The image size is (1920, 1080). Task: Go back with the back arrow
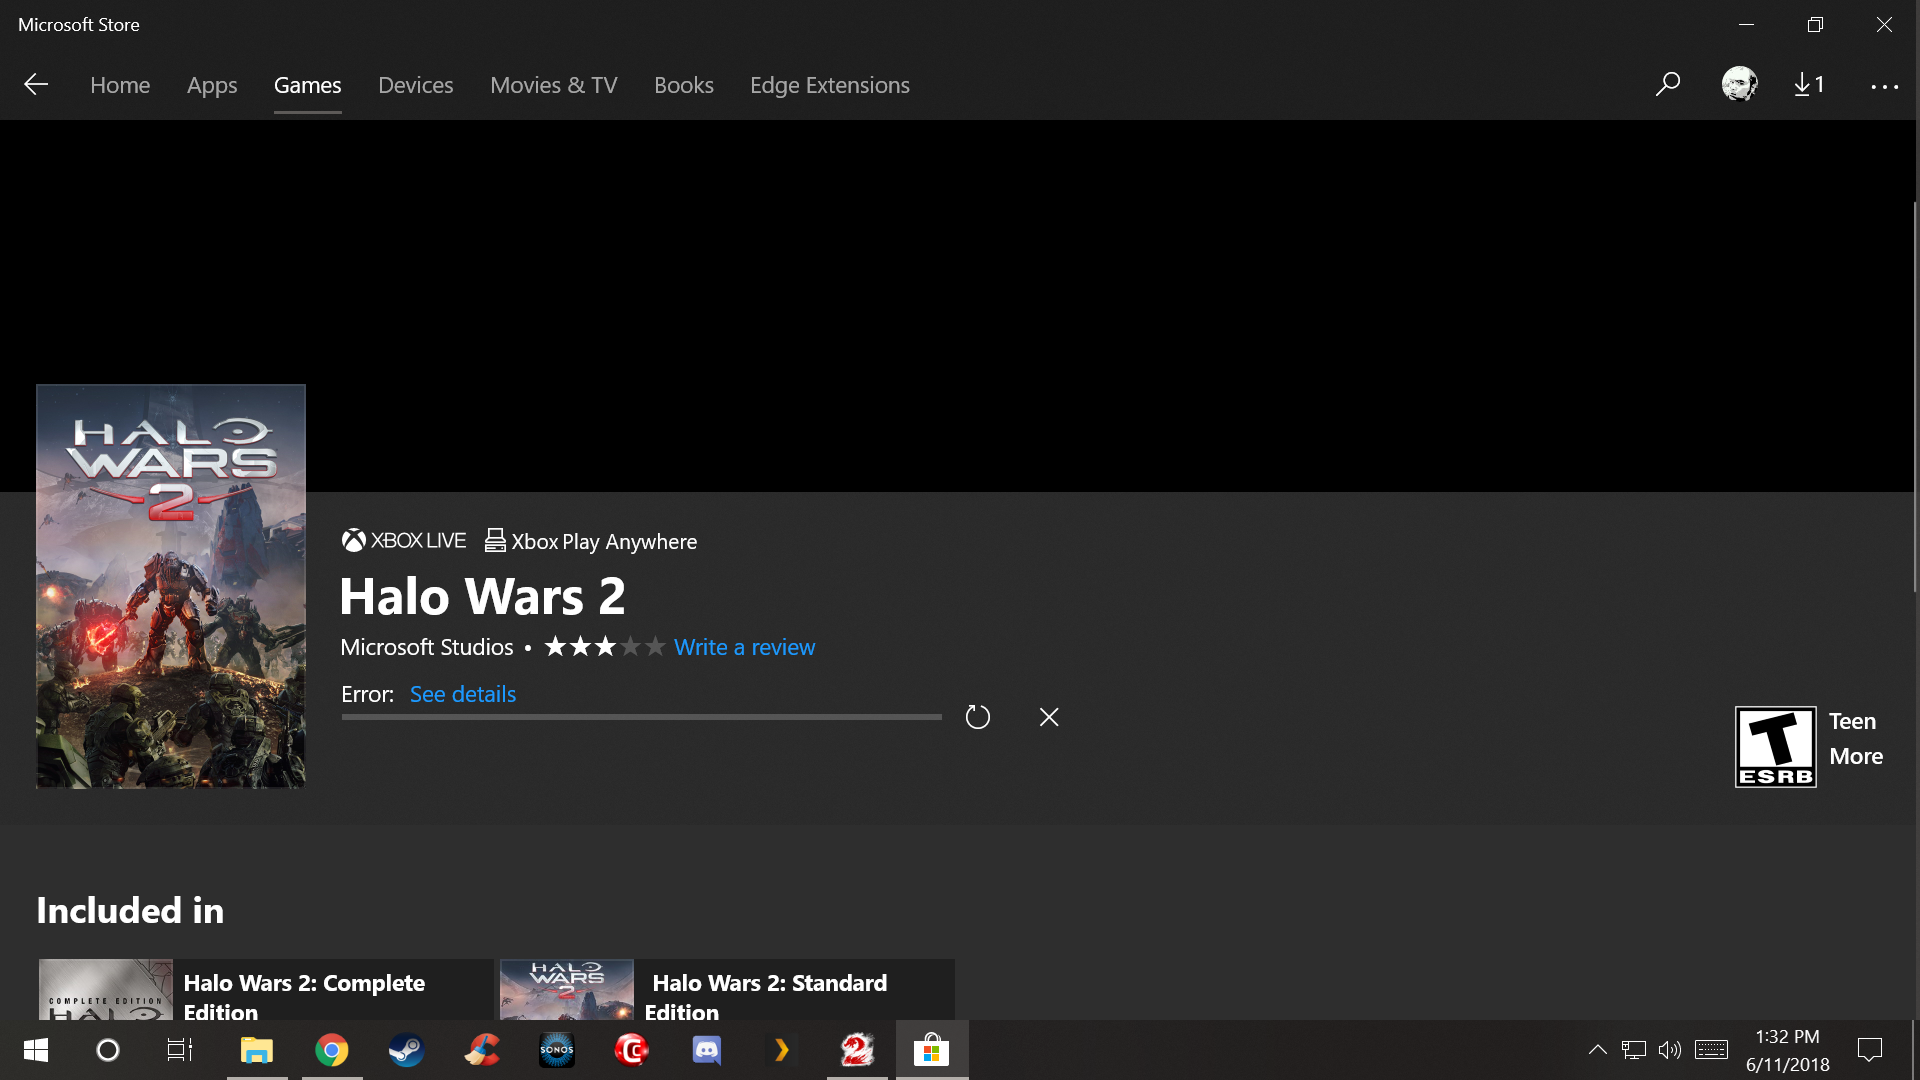36,85
